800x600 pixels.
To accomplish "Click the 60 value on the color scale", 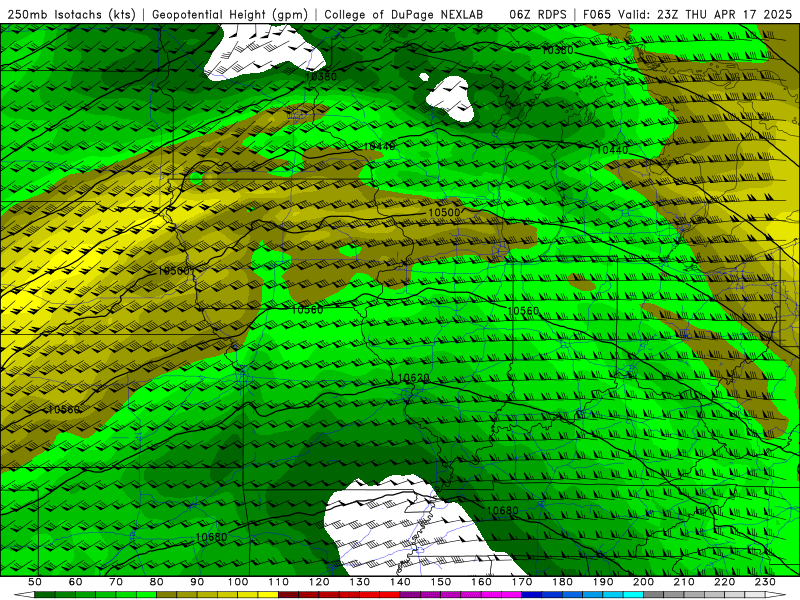I will (x=76, y=582).
